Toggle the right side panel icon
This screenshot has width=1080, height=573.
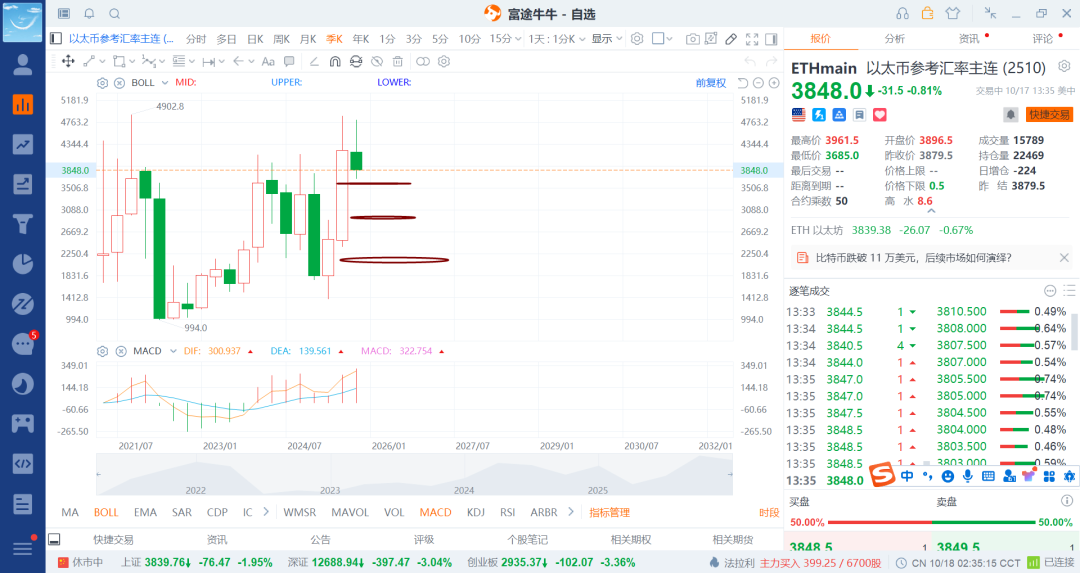click(771, 39)
